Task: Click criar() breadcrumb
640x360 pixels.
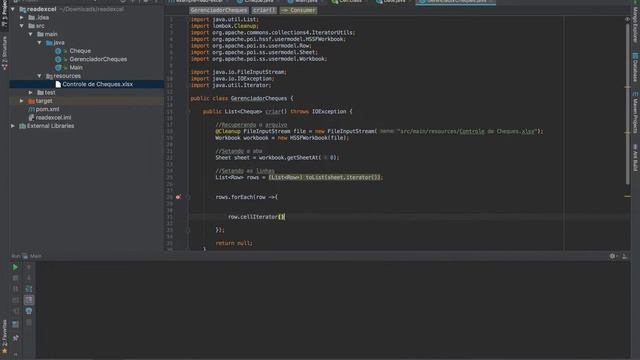Action: (264, 10)
